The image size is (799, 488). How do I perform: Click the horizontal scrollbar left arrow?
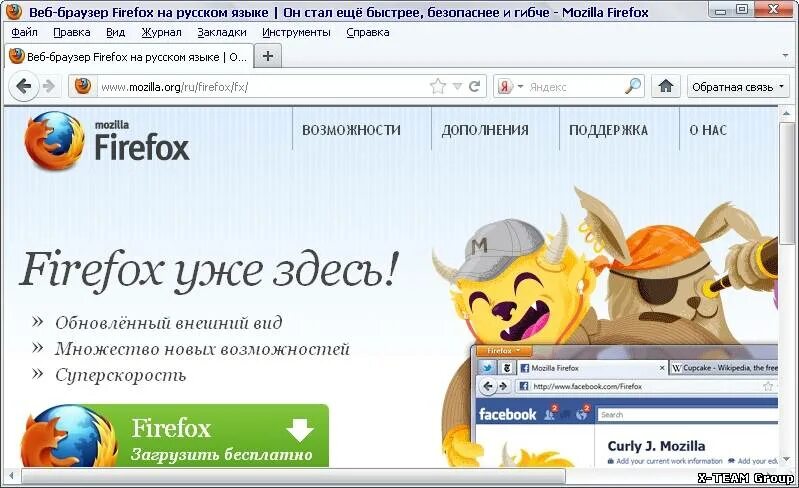[x=11, y=477]
